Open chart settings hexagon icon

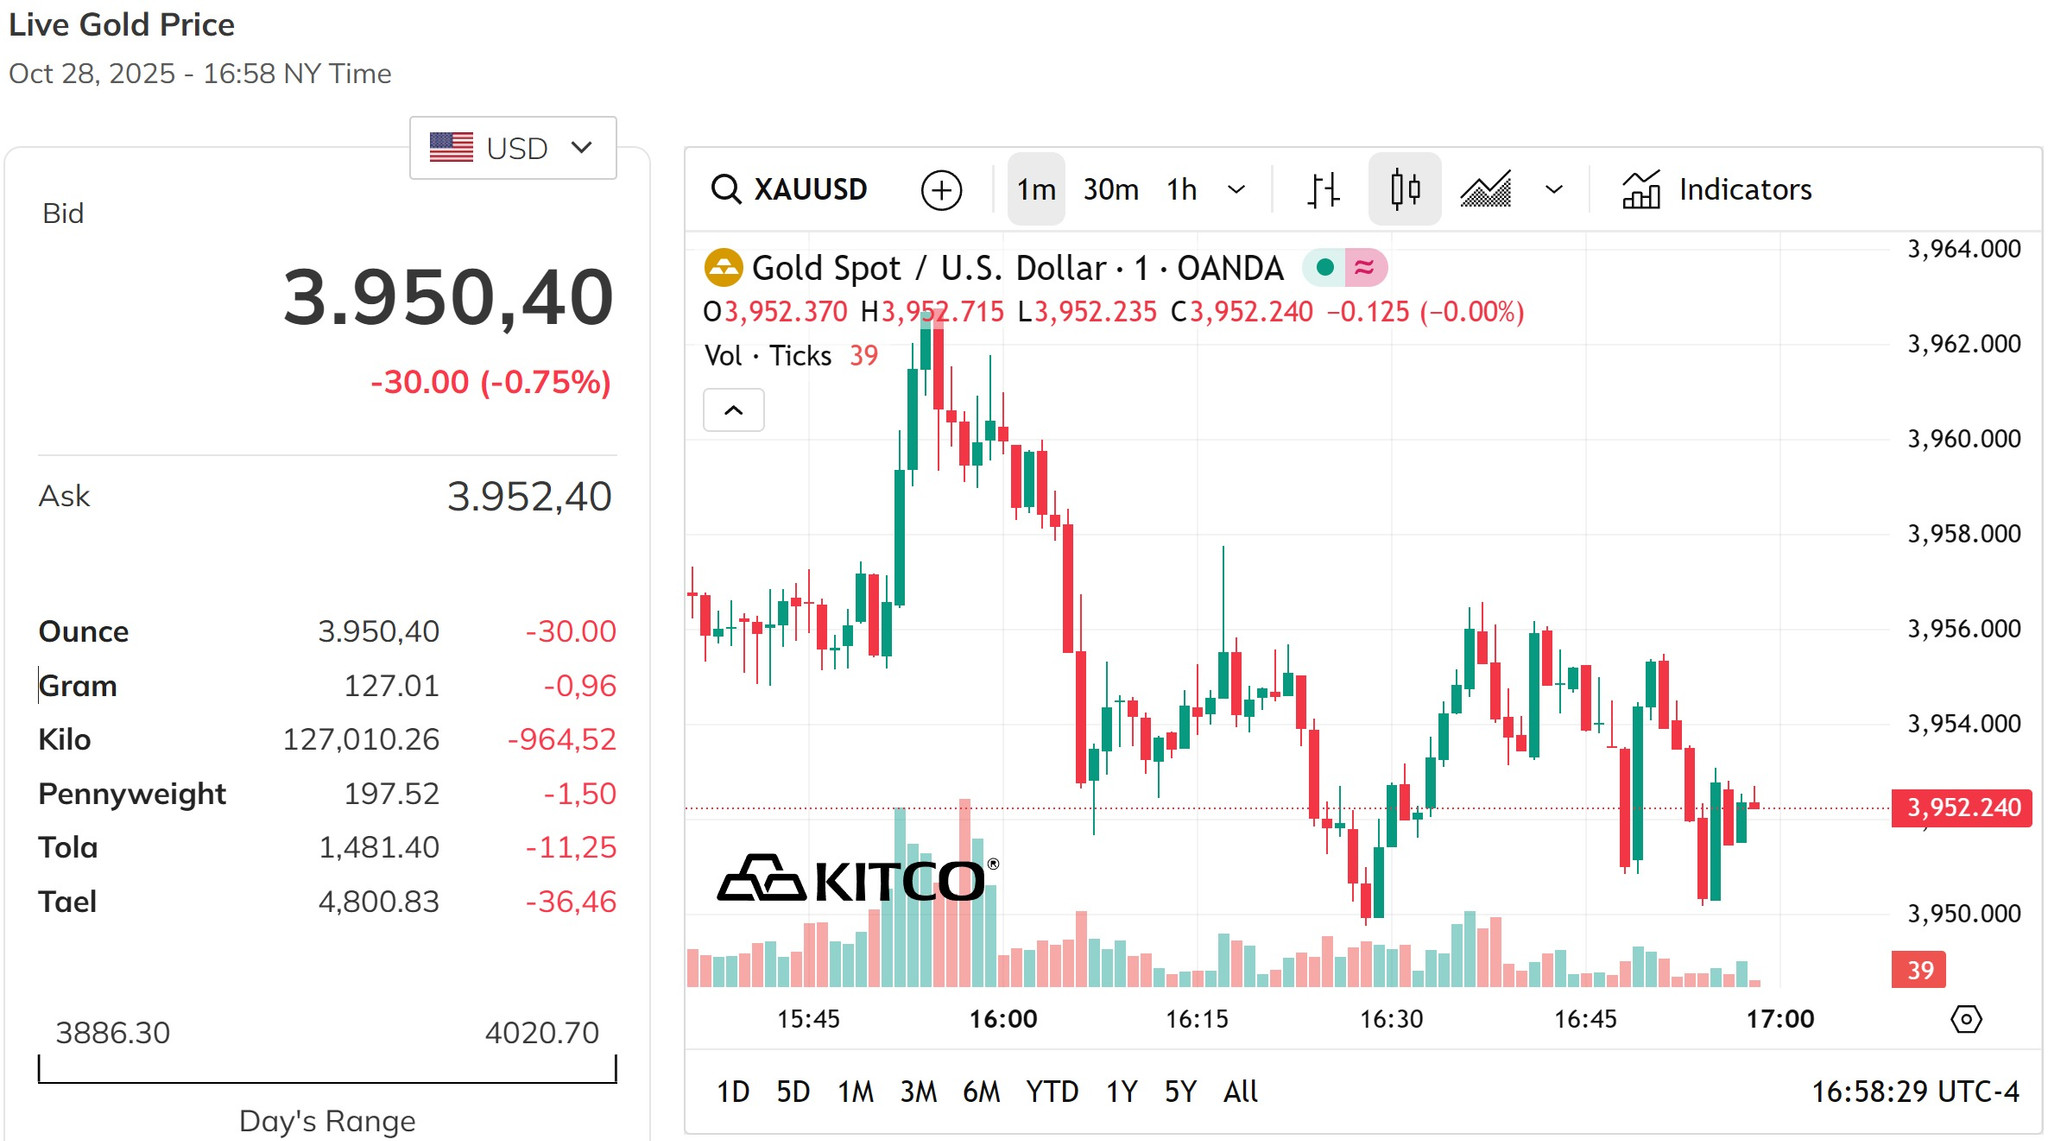1966,1019
